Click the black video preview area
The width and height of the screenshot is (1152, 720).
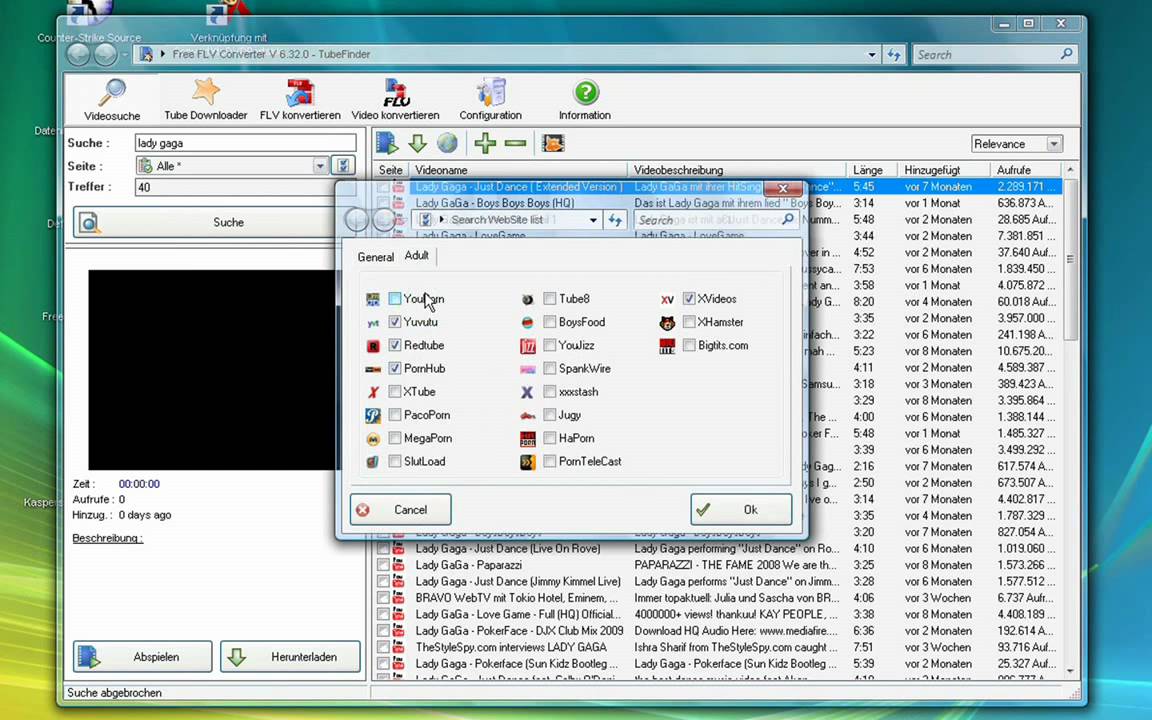214,370
